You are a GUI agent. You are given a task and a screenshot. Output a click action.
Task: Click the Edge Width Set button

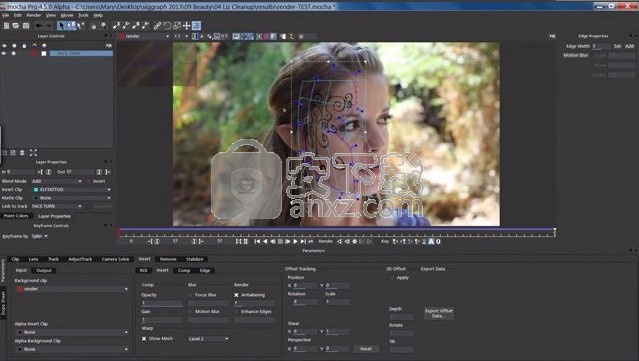pos(617,46)
